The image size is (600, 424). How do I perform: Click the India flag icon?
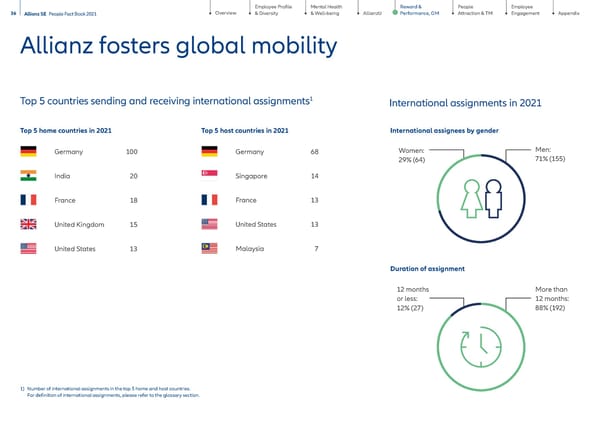[28, 176]
